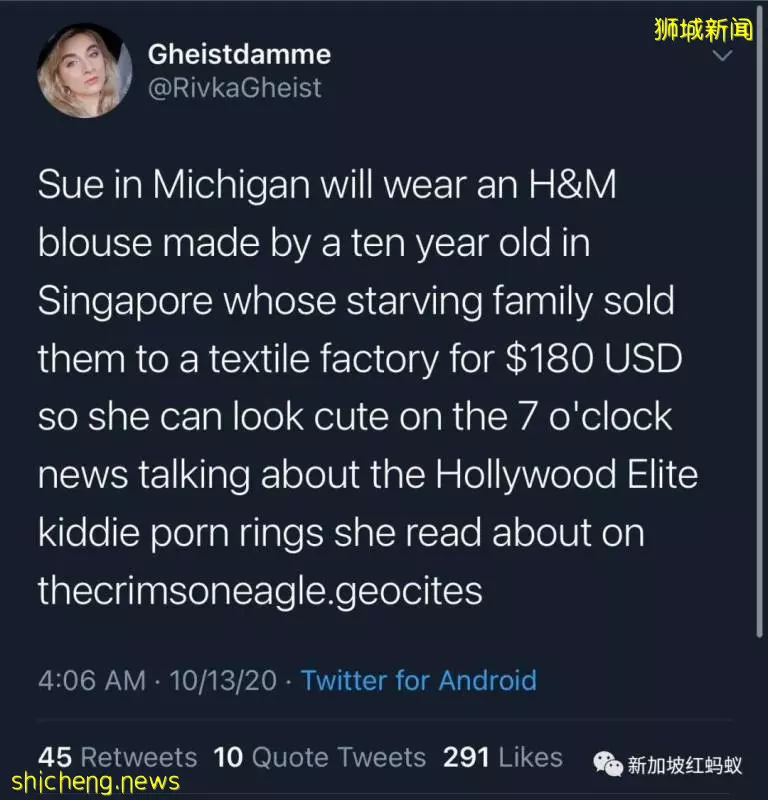Image resolution: width=768 pixels, height=800 pixels.
Task: Click the Hollywood Elite phrase
Action: [566, 474]
